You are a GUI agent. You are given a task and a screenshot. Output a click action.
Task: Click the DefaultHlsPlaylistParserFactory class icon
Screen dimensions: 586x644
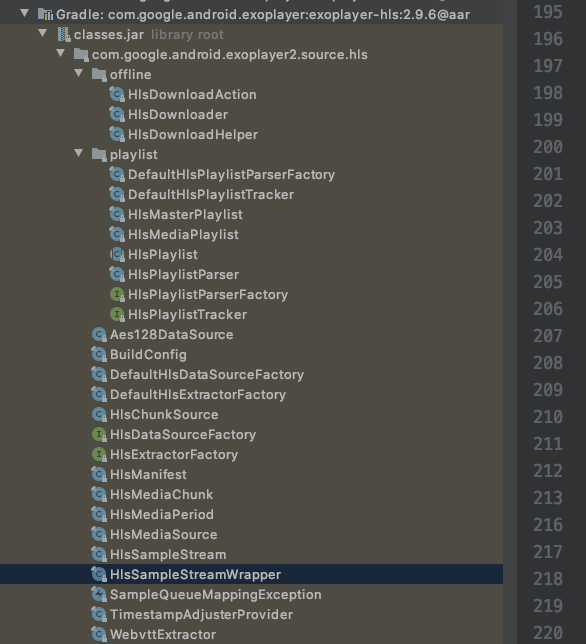(x=117, y=175)
